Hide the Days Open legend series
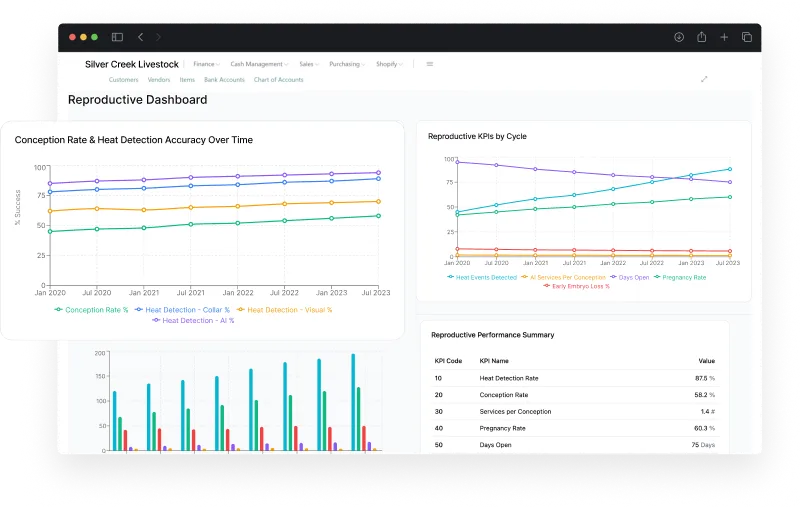The width and height of the screenshot is (806, 508). 630,277
